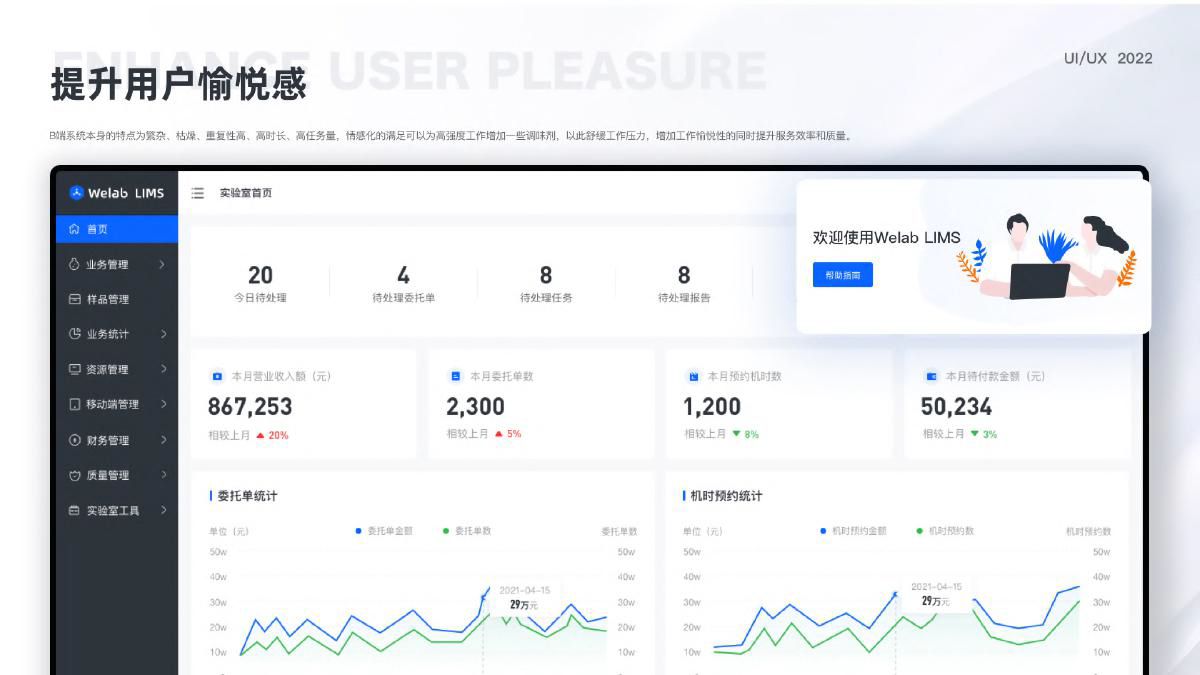Click the 实验室工具 toolbox icon
This screenshot has width=1200, height=675.
(74, 510)
